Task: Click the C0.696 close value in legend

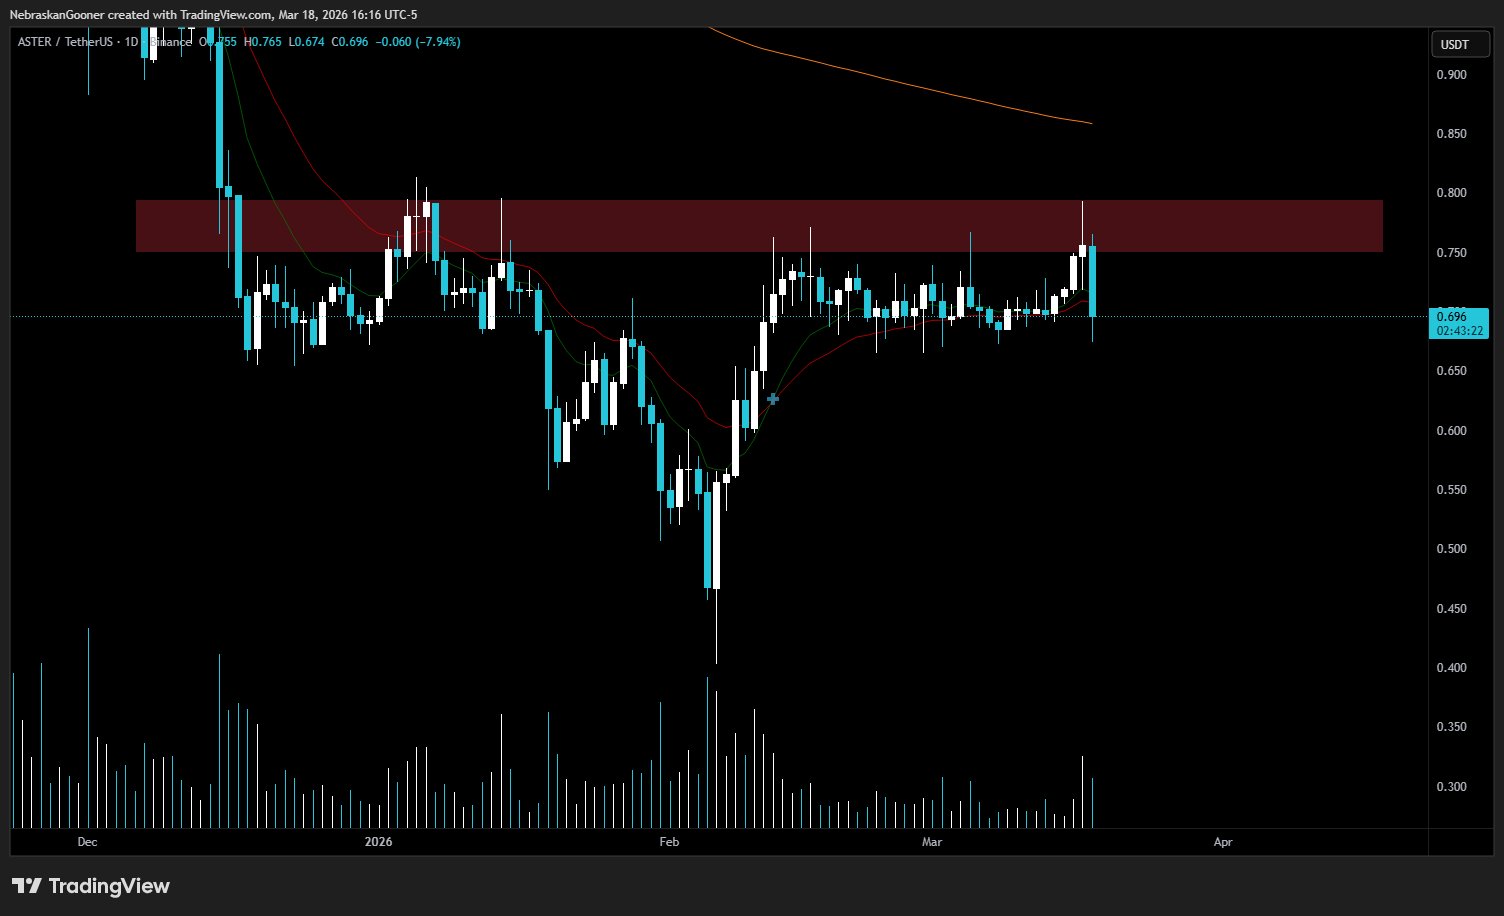Action: click(x=350, y=42)
